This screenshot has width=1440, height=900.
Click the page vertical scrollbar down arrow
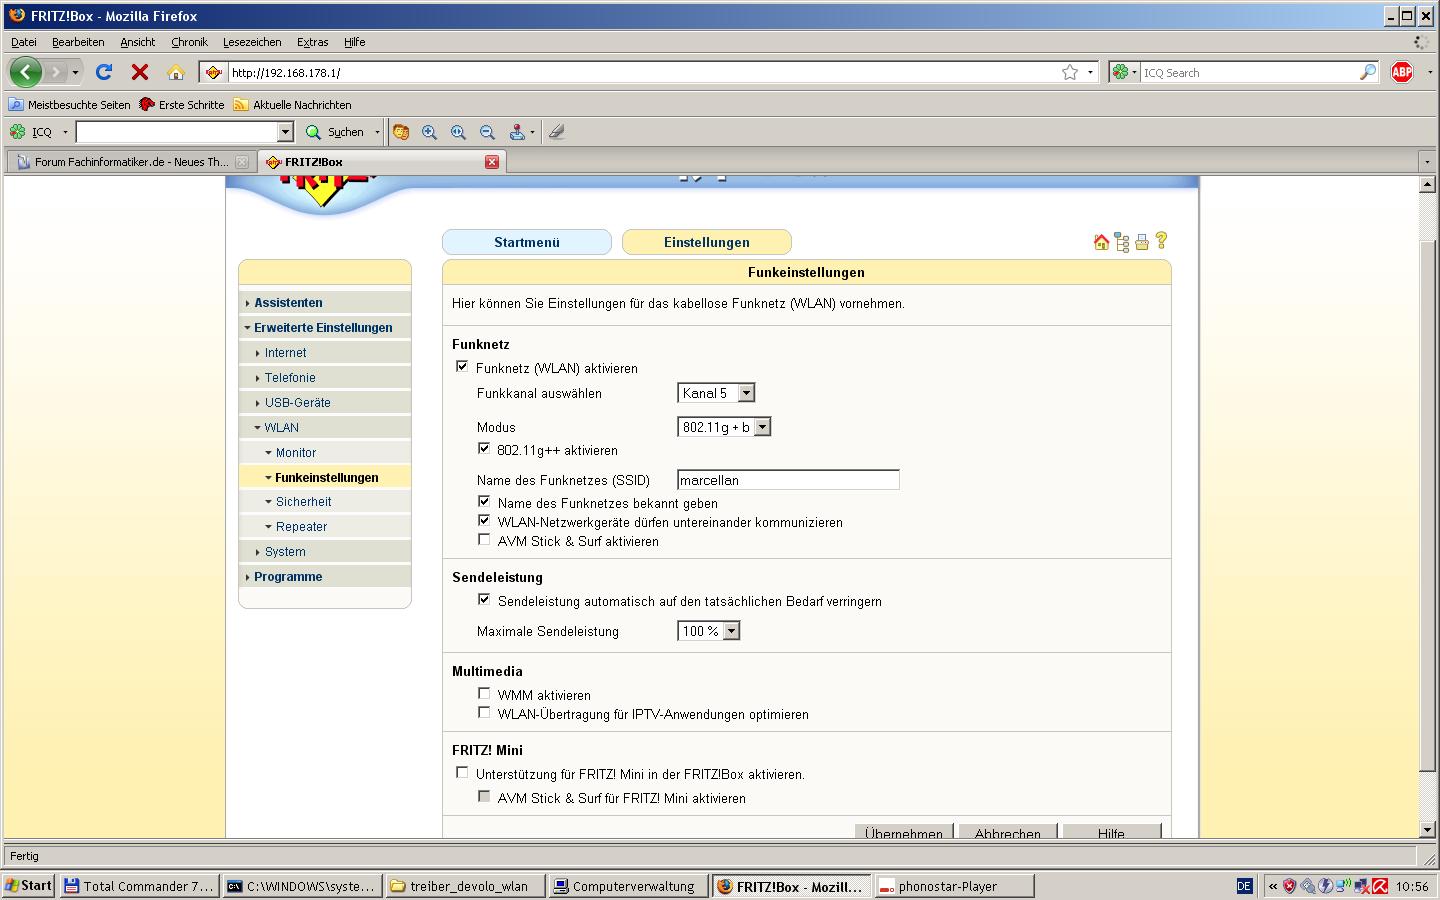click(1428, 830)
